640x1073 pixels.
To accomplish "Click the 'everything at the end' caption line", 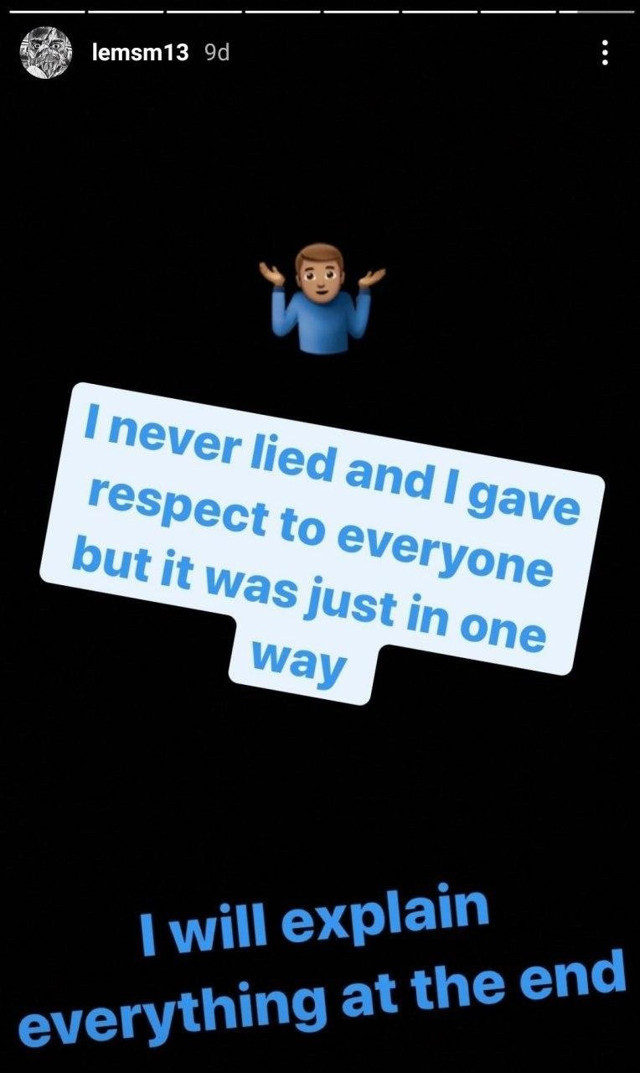I will coord(322,998).
